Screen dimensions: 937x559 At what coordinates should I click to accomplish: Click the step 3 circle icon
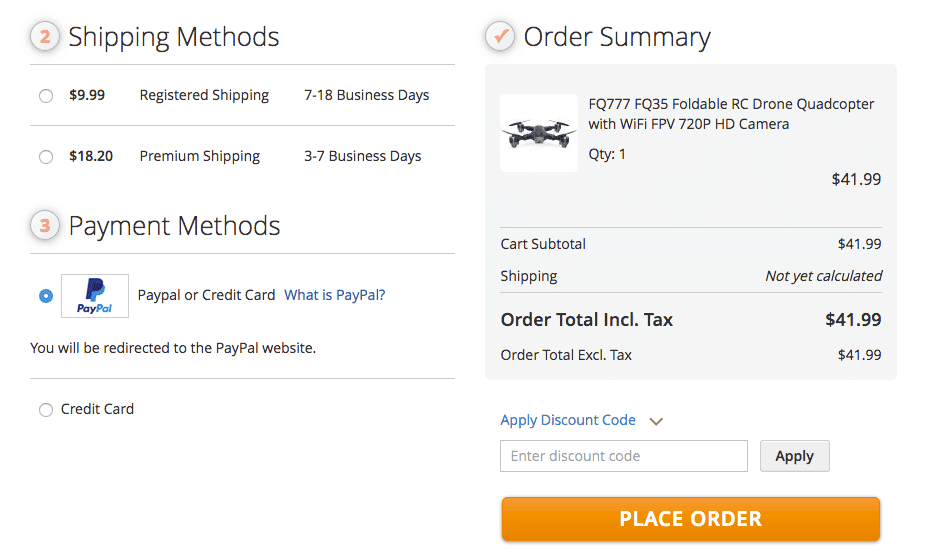tap(45, 225)
